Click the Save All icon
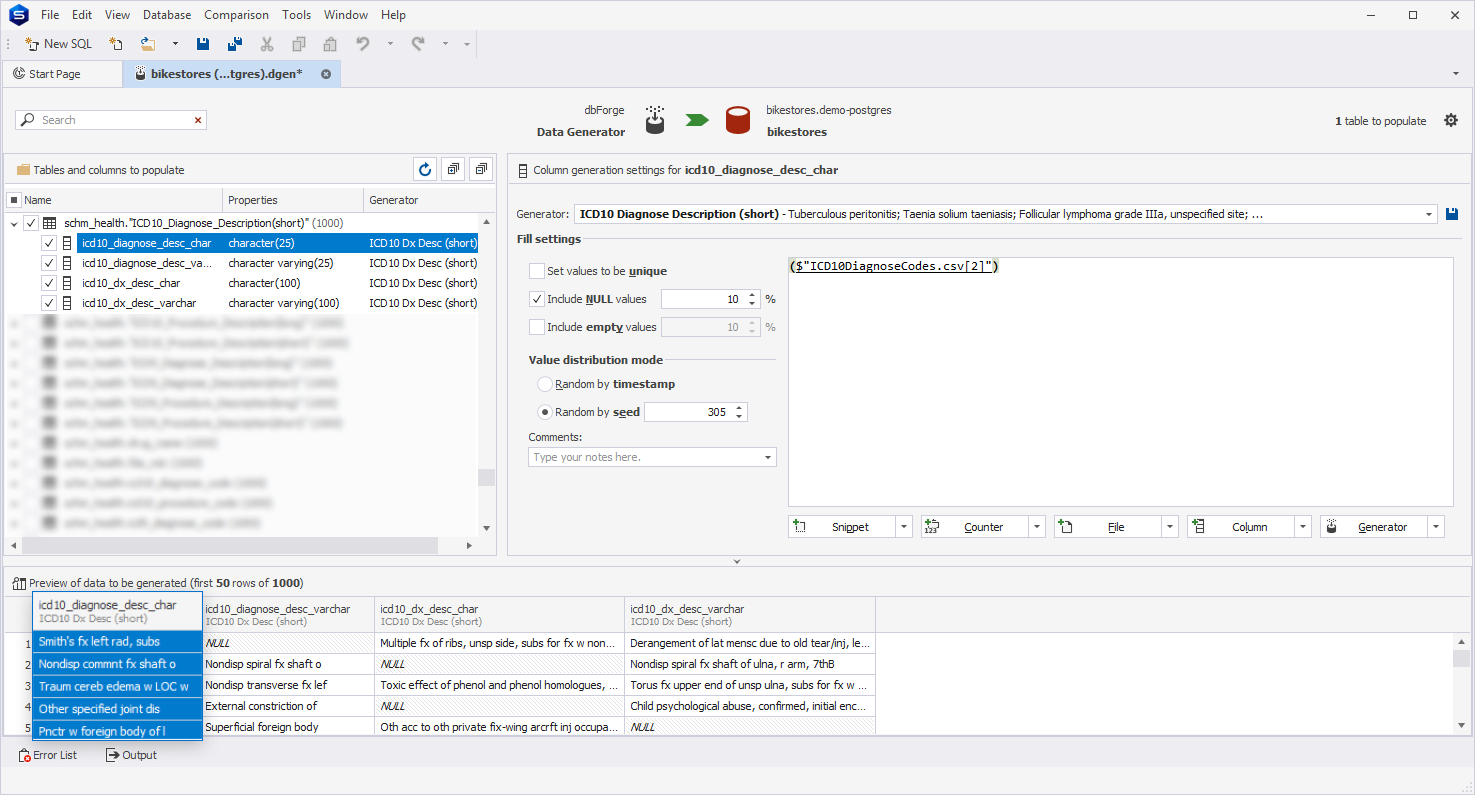 [x=235, y=44]
